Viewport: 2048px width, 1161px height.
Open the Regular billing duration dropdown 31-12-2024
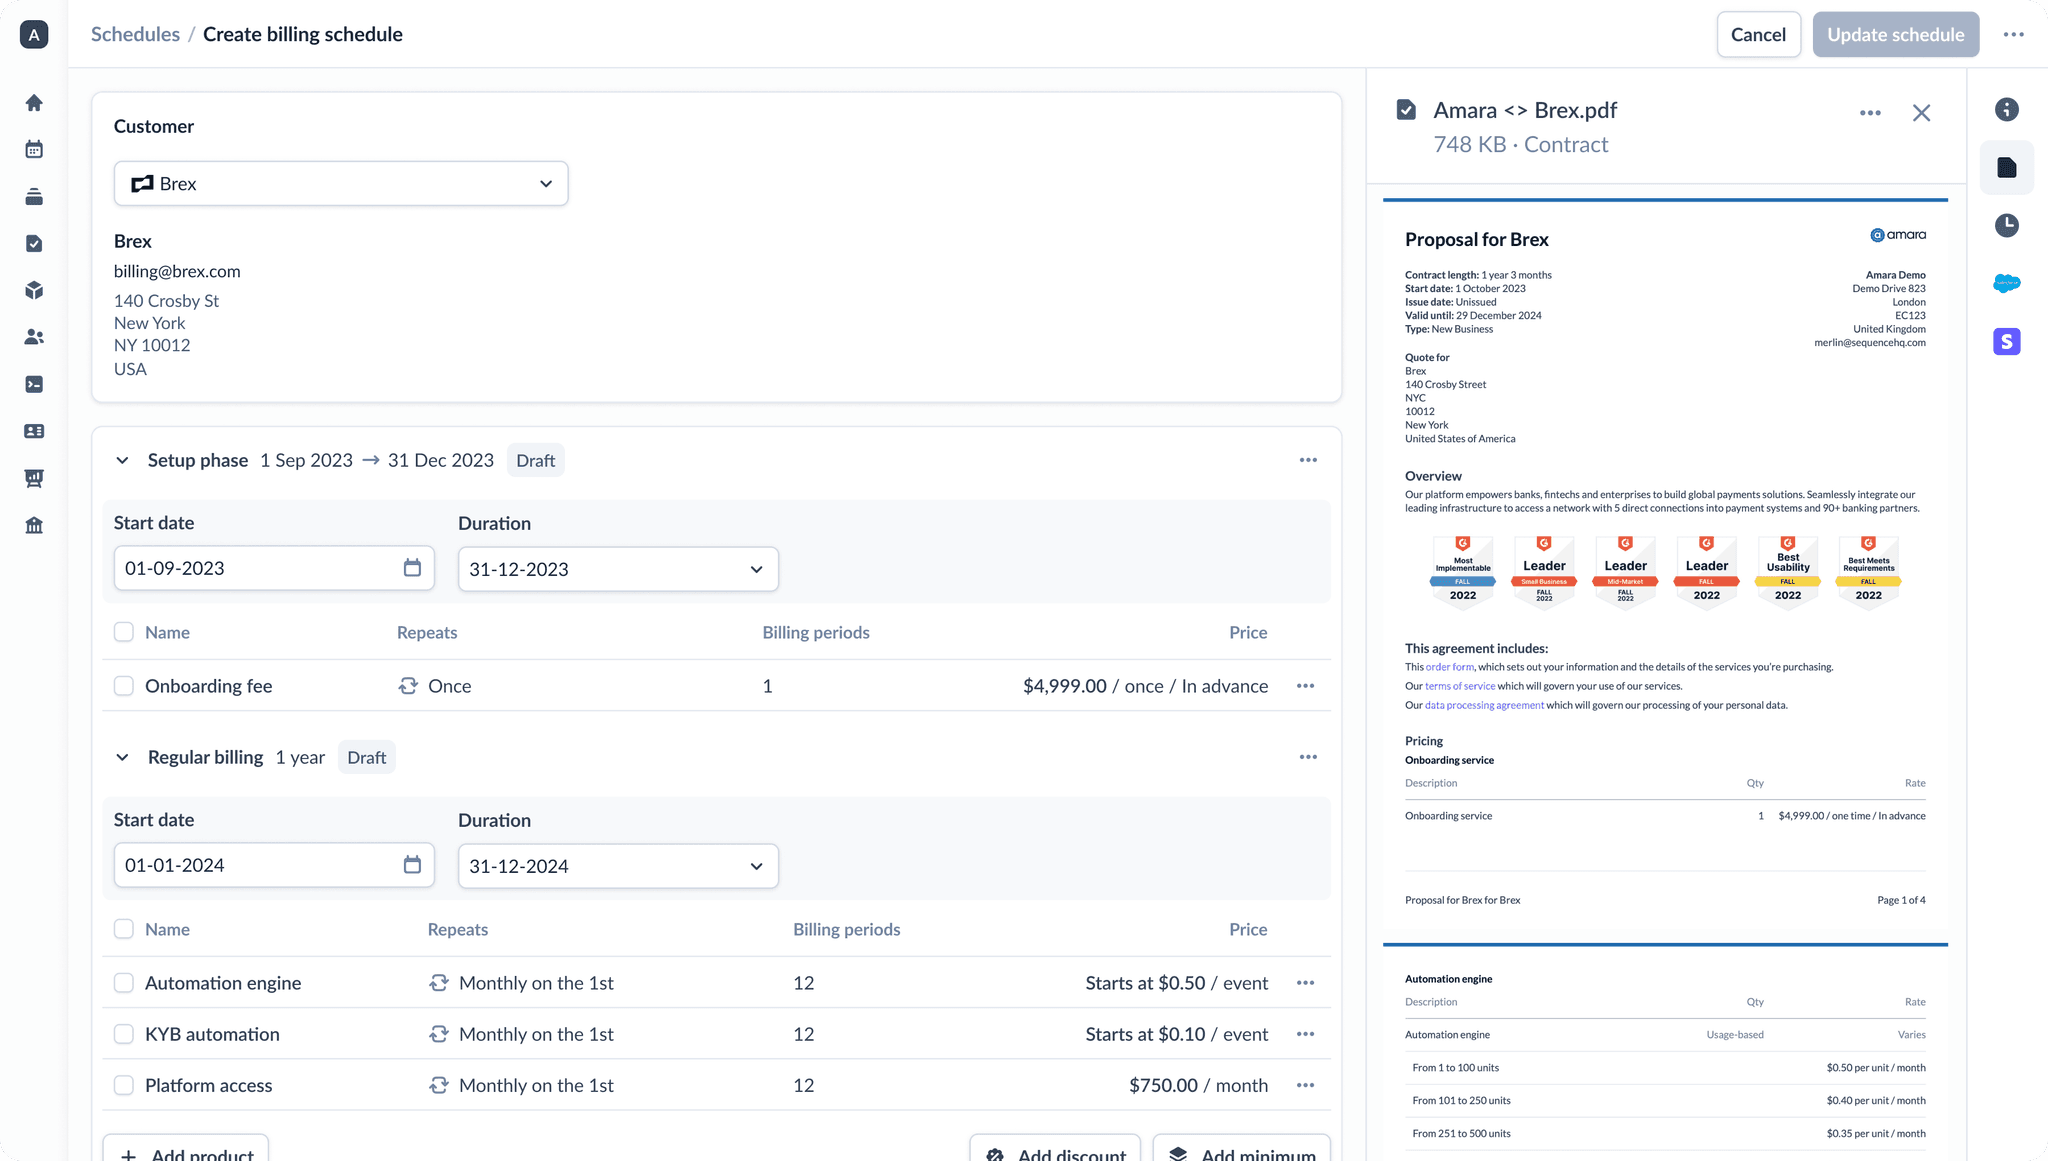pos(618,866)
